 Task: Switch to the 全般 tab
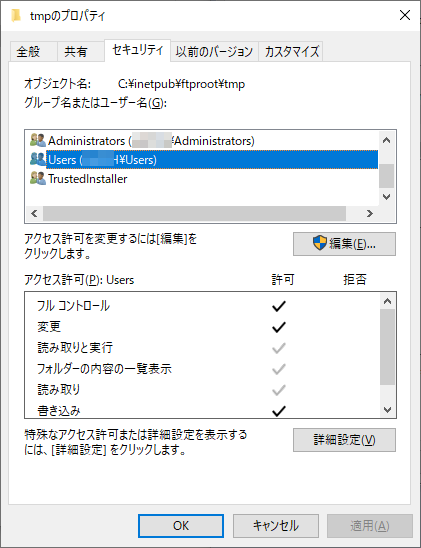29,52
